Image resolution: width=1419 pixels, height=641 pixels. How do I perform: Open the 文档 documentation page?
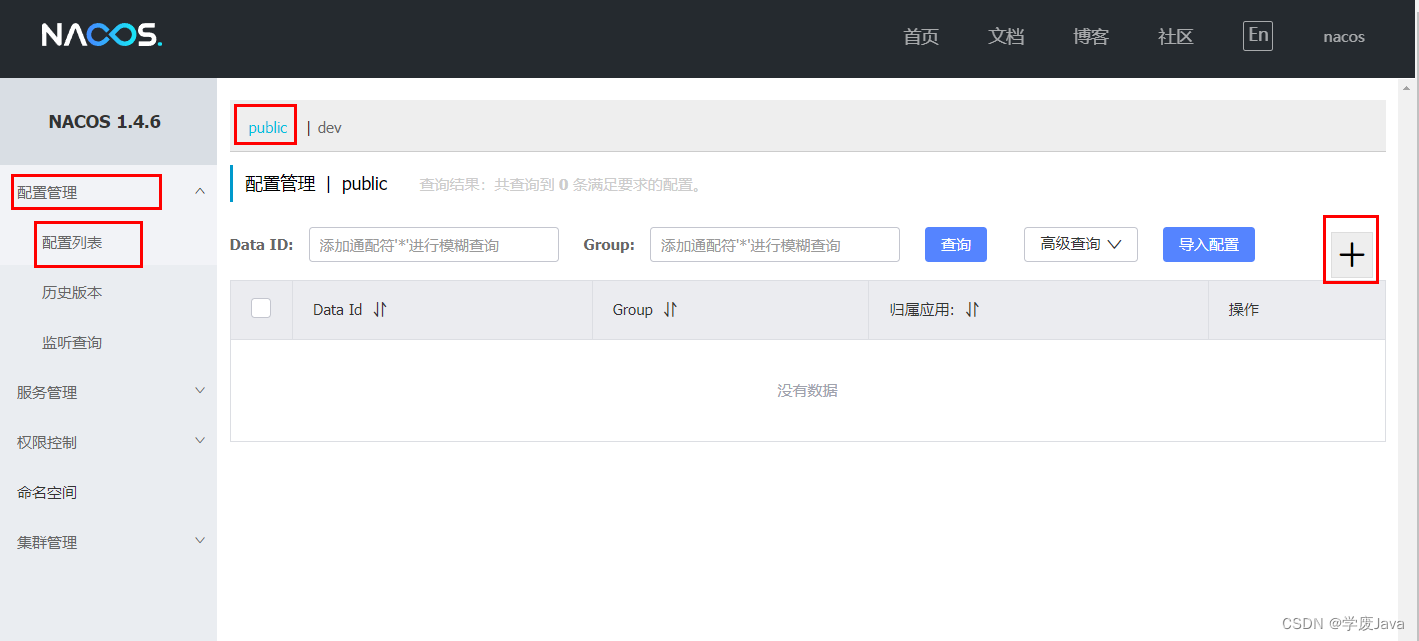[1006, 36]
